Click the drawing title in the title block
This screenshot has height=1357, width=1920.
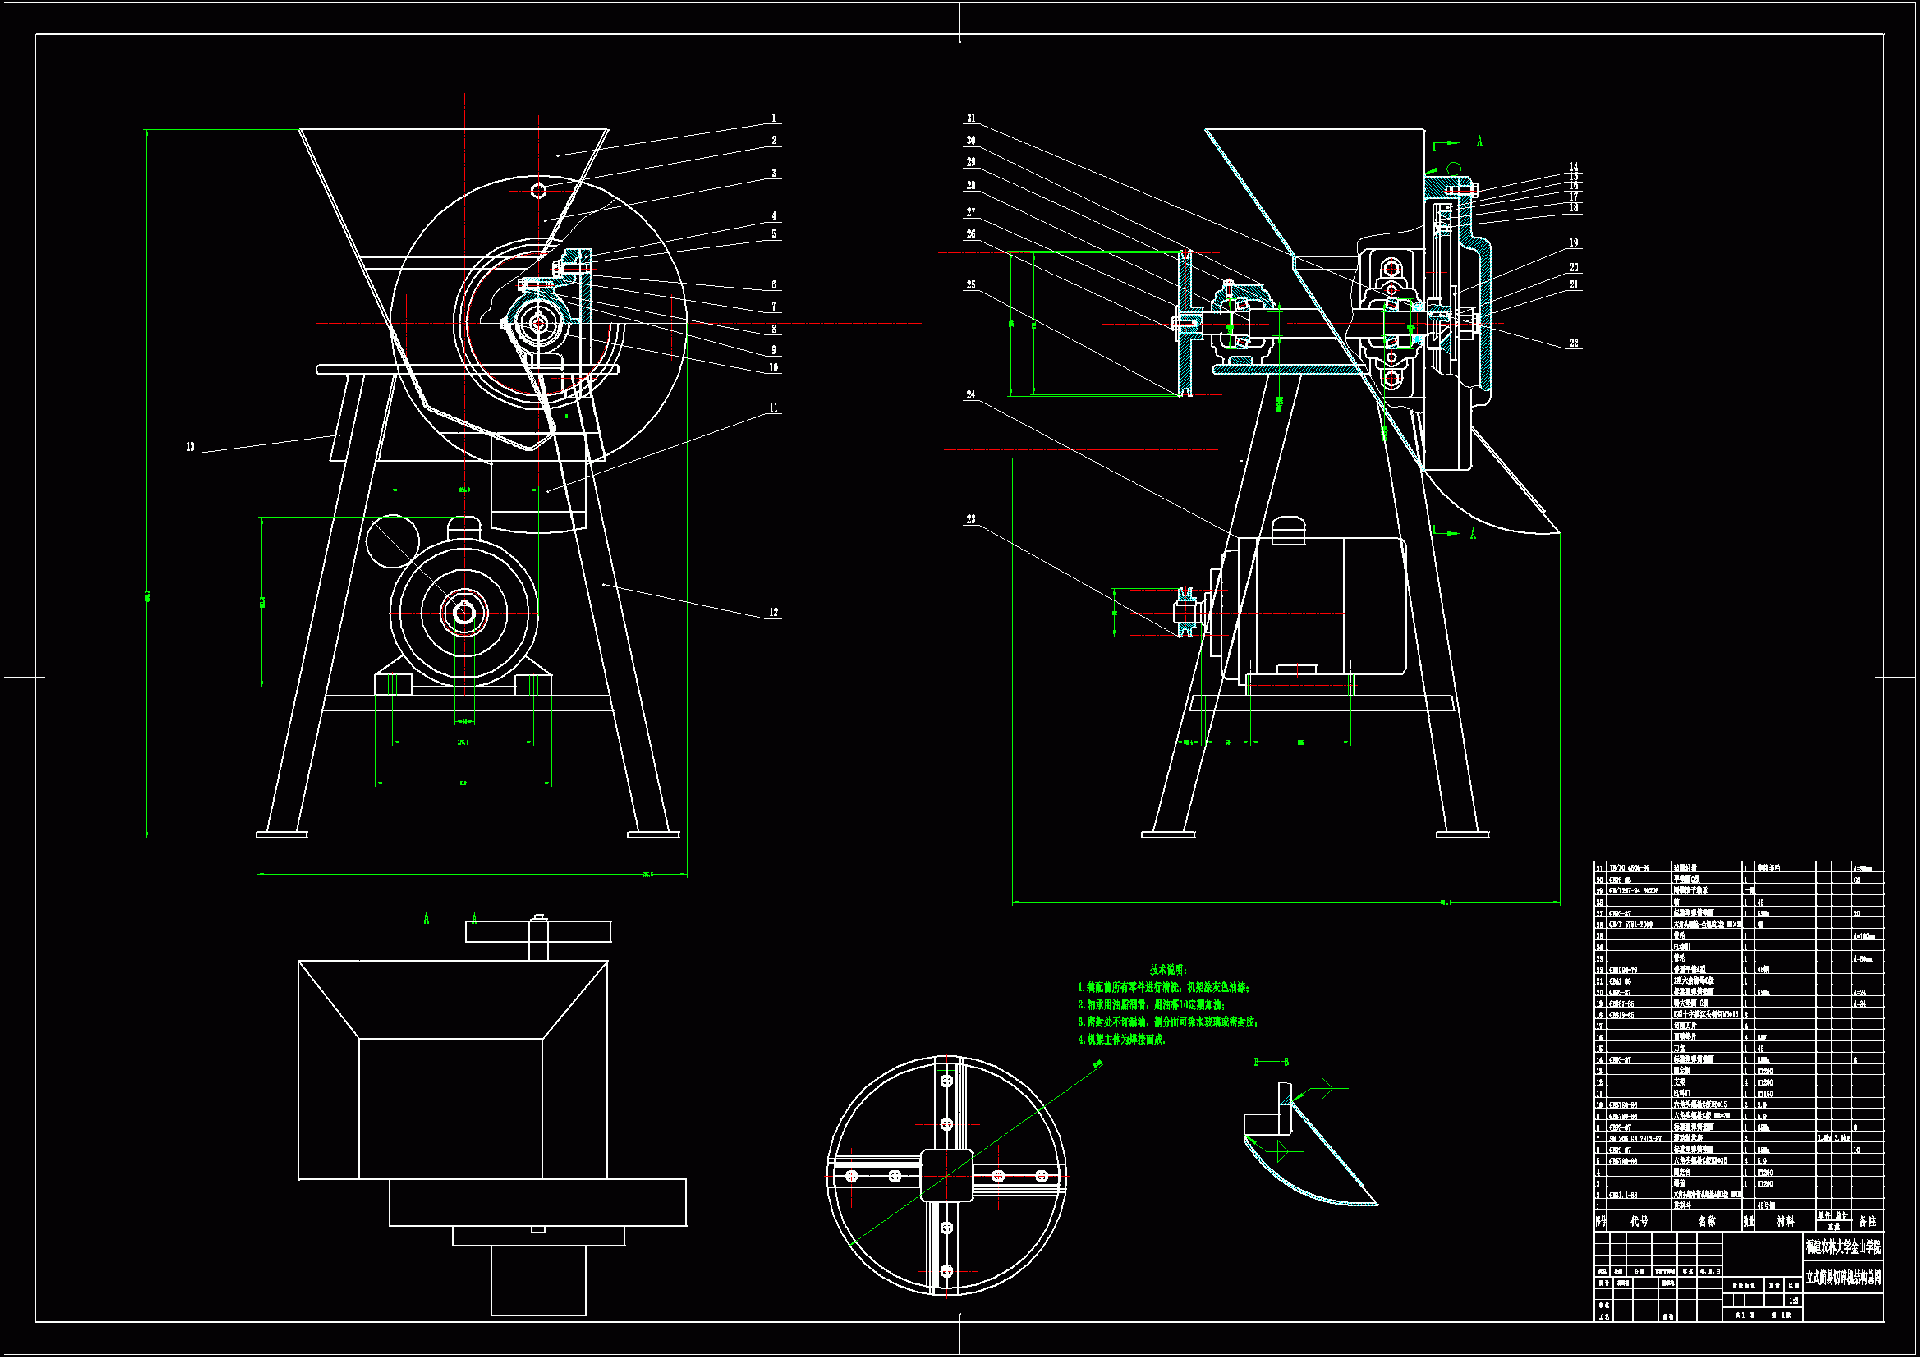(1843, 1277)
